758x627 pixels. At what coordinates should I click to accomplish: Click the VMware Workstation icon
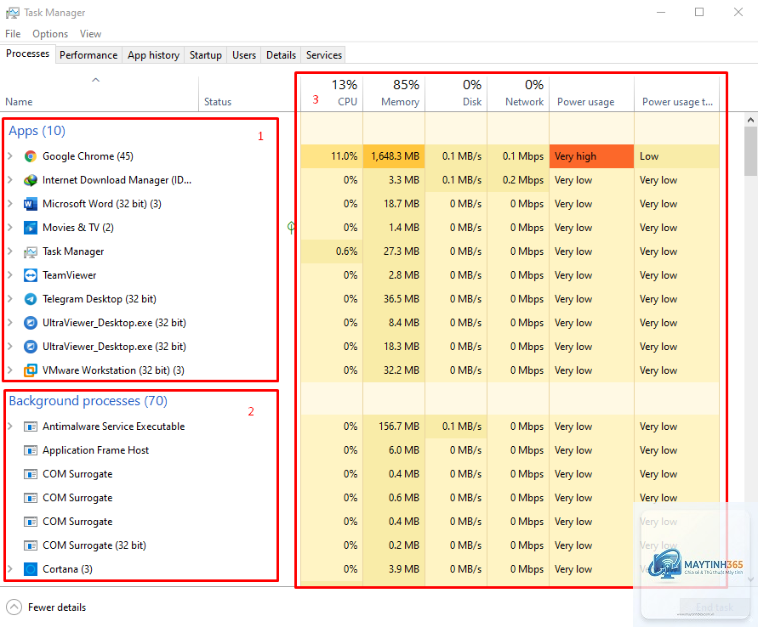click(30, 370)
